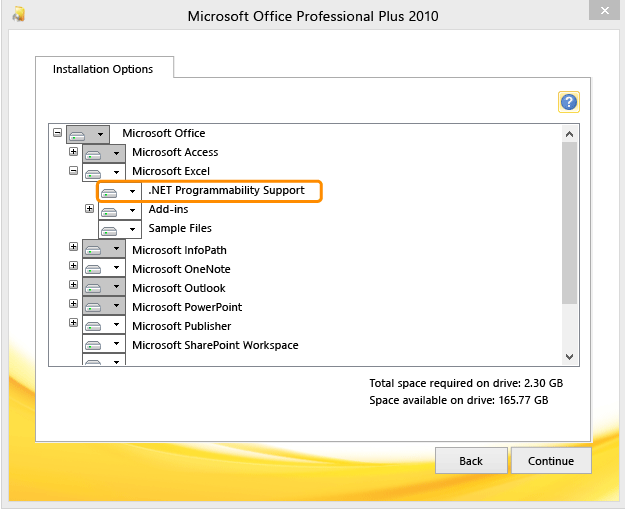Close the Office setup window

[x=604, y=10]
